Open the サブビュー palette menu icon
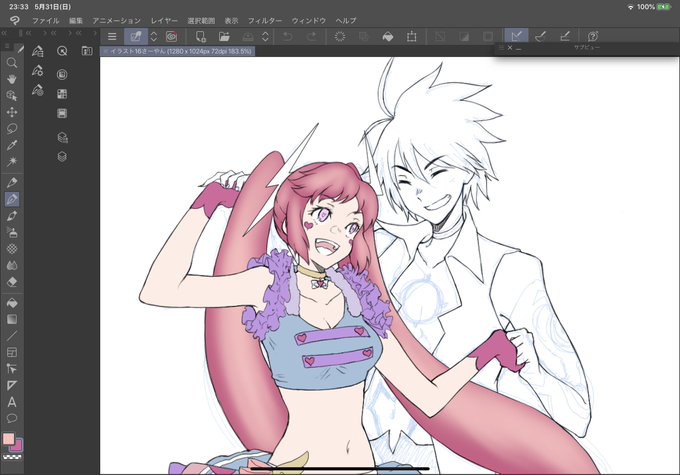Screen dimensions: 680x475 coord(501,47)
